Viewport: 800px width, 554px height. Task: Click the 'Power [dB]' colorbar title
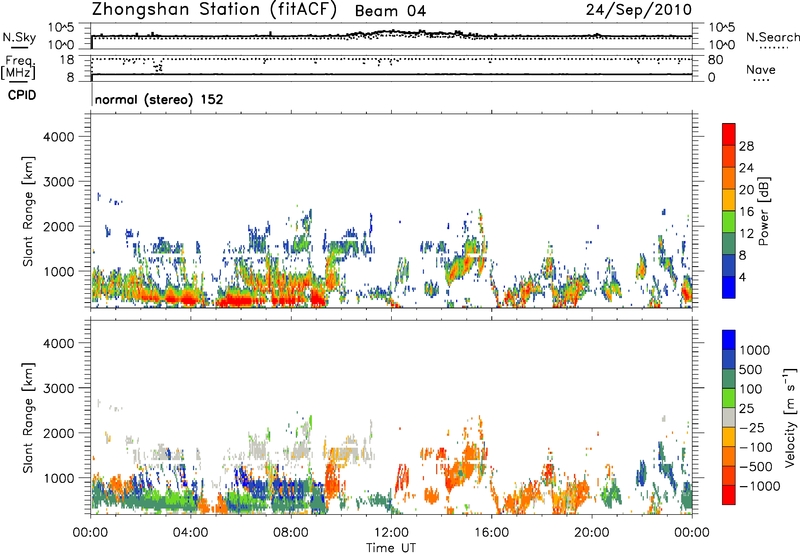tap(763, 211)
